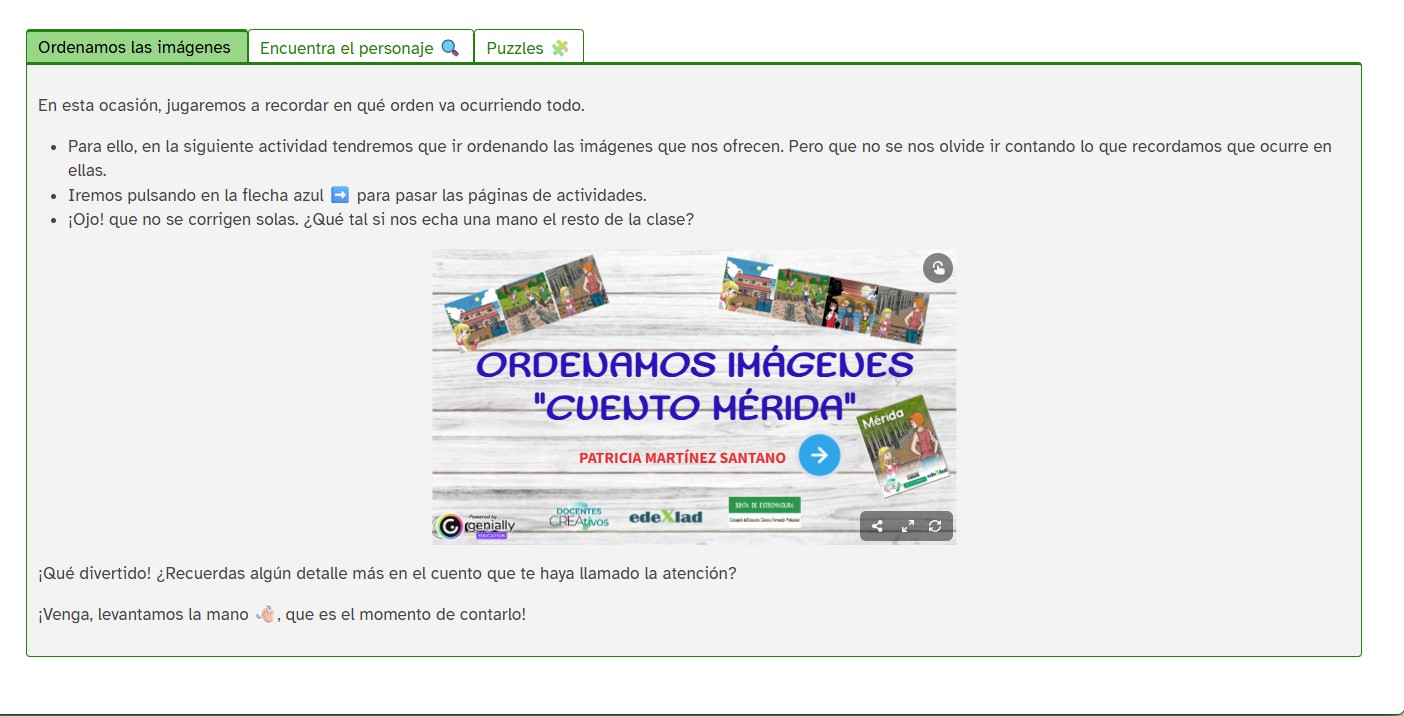Reload the Genially presentation
Image resolution: width=1404 pixels, height=716 pixels.
[935, 526]
